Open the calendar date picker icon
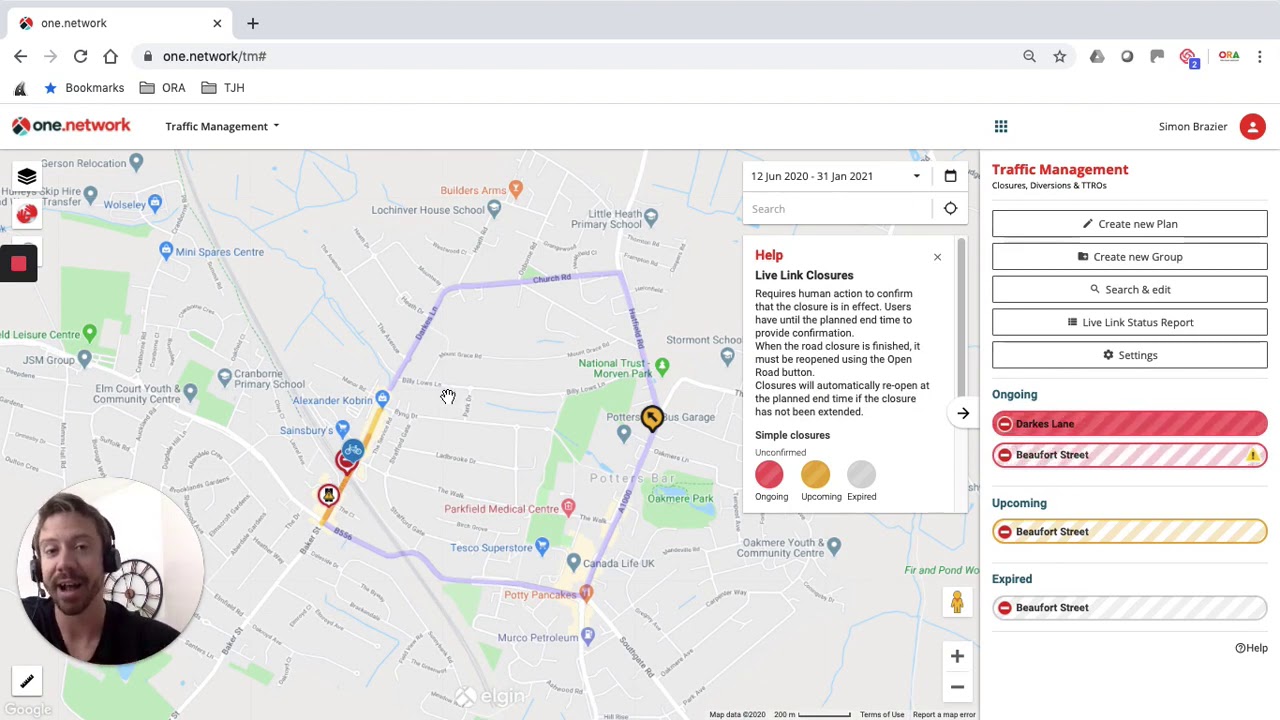This screenshot has width=1280, height=720. 950,176
